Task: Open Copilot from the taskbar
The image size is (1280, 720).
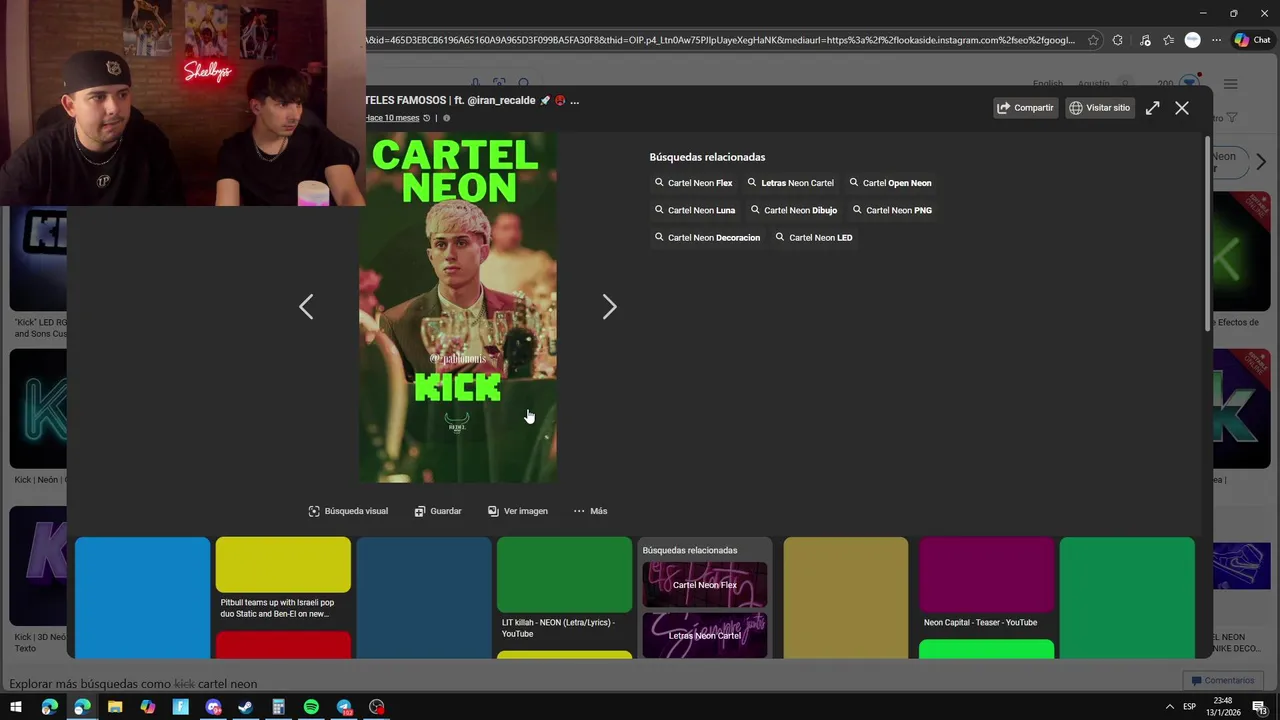Action: [148, 707]
